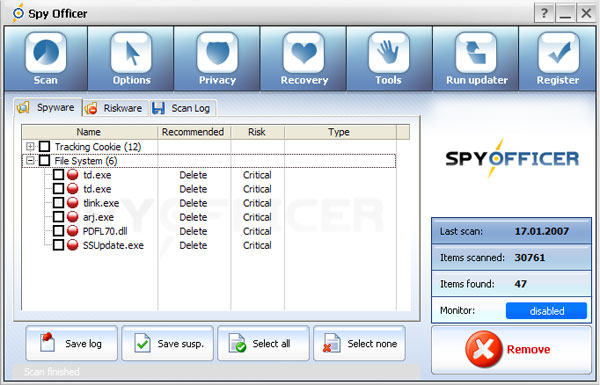Open Options with the cursor icon
This screenshot has height=385, width=600.
[x=131, y=52]
